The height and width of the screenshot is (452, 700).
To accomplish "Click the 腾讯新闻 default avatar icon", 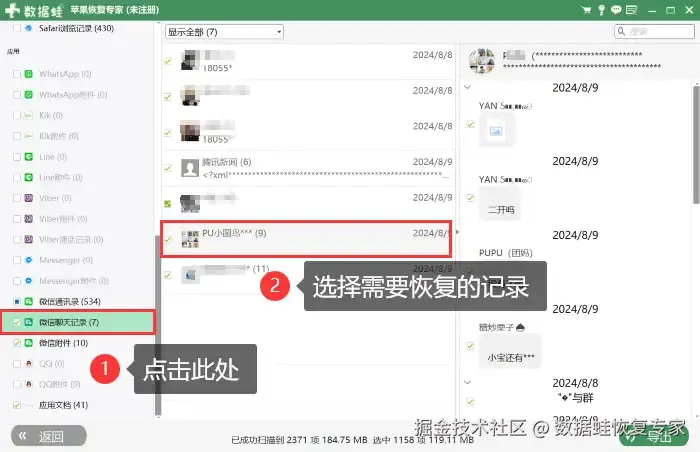I will (190, 168).
